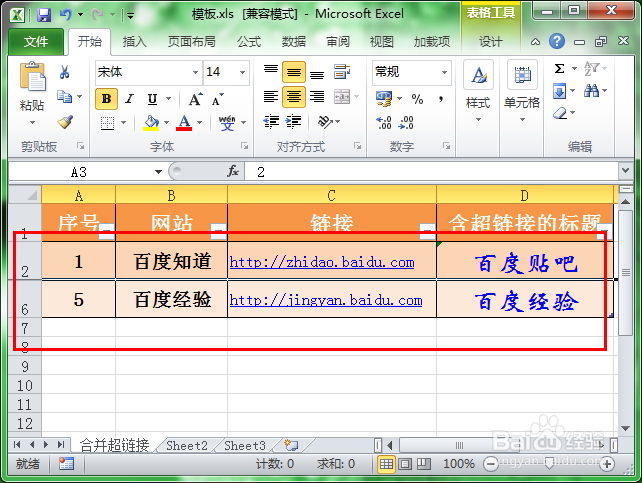Toggle center horizontal alignment
Screen dimensions: 642x483
click(294, 97)
